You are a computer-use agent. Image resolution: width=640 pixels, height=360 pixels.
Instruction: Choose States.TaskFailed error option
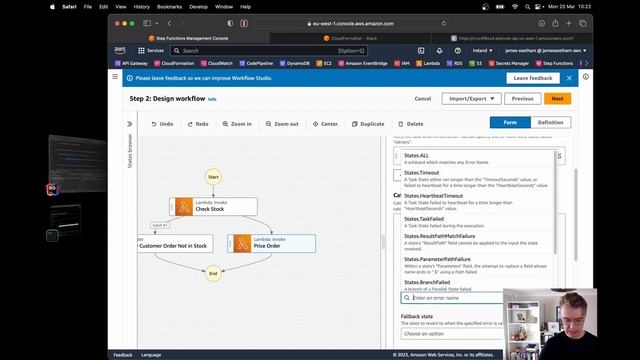click(478, 222)
